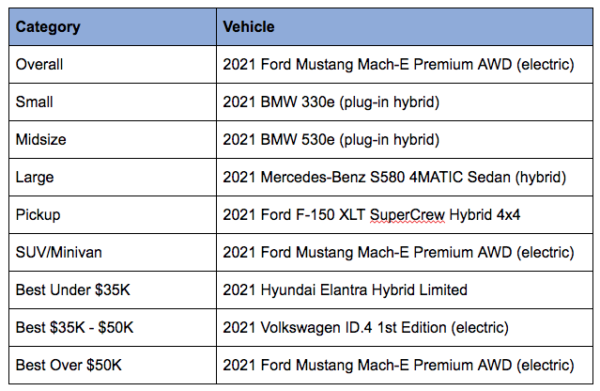
Task: Click the Hyundai Elantra Hybrid Limited cell
Action: click(x=404, y=290)
